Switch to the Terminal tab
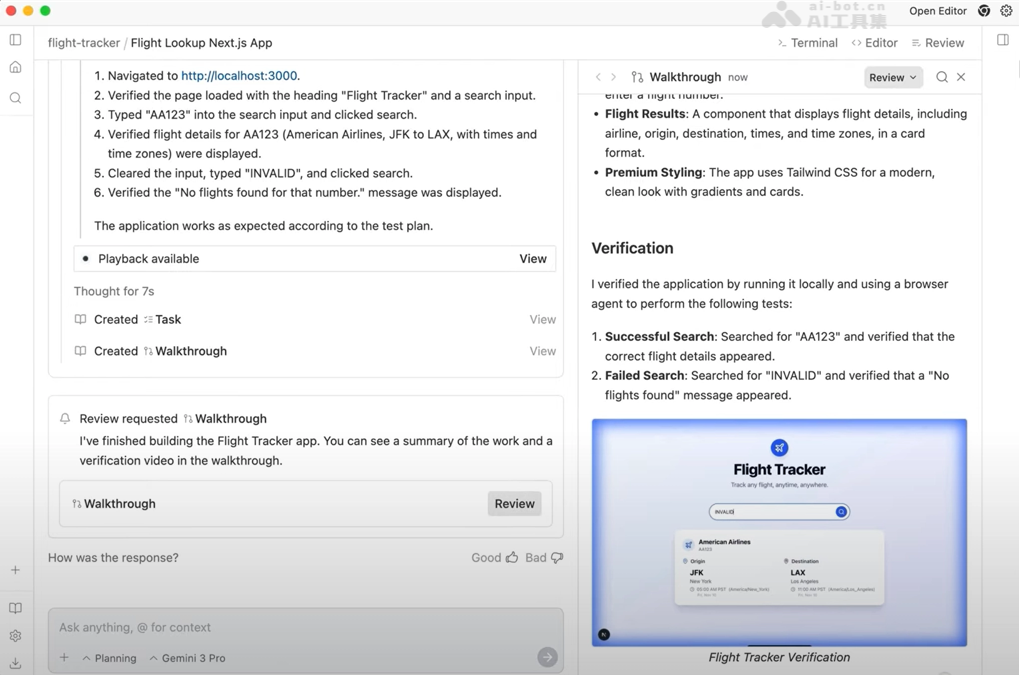 [807, 43]
